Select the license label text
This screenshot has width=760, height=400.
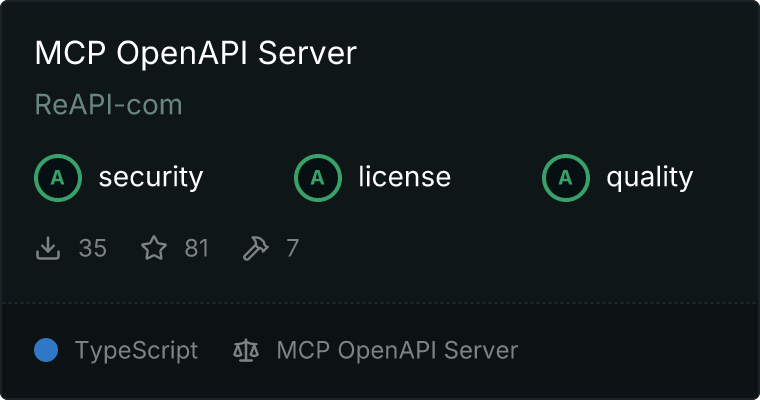coord(404,178)
